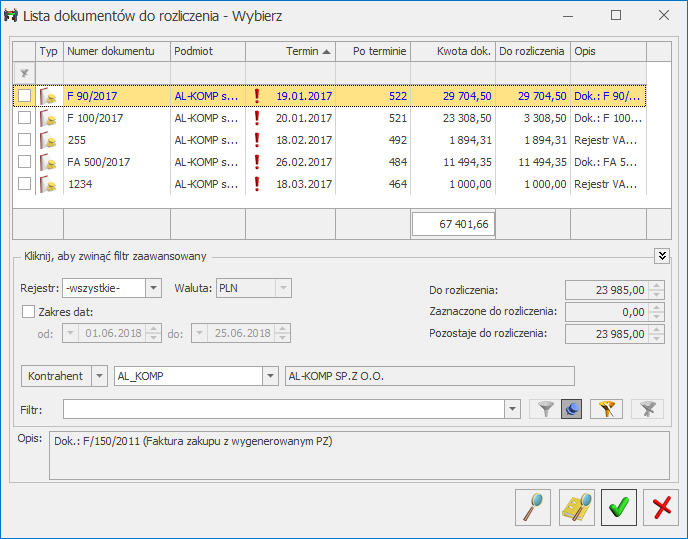Click the magnifier preview button
688x539 pixels.
pyautogui.click(x=533, y=507)
